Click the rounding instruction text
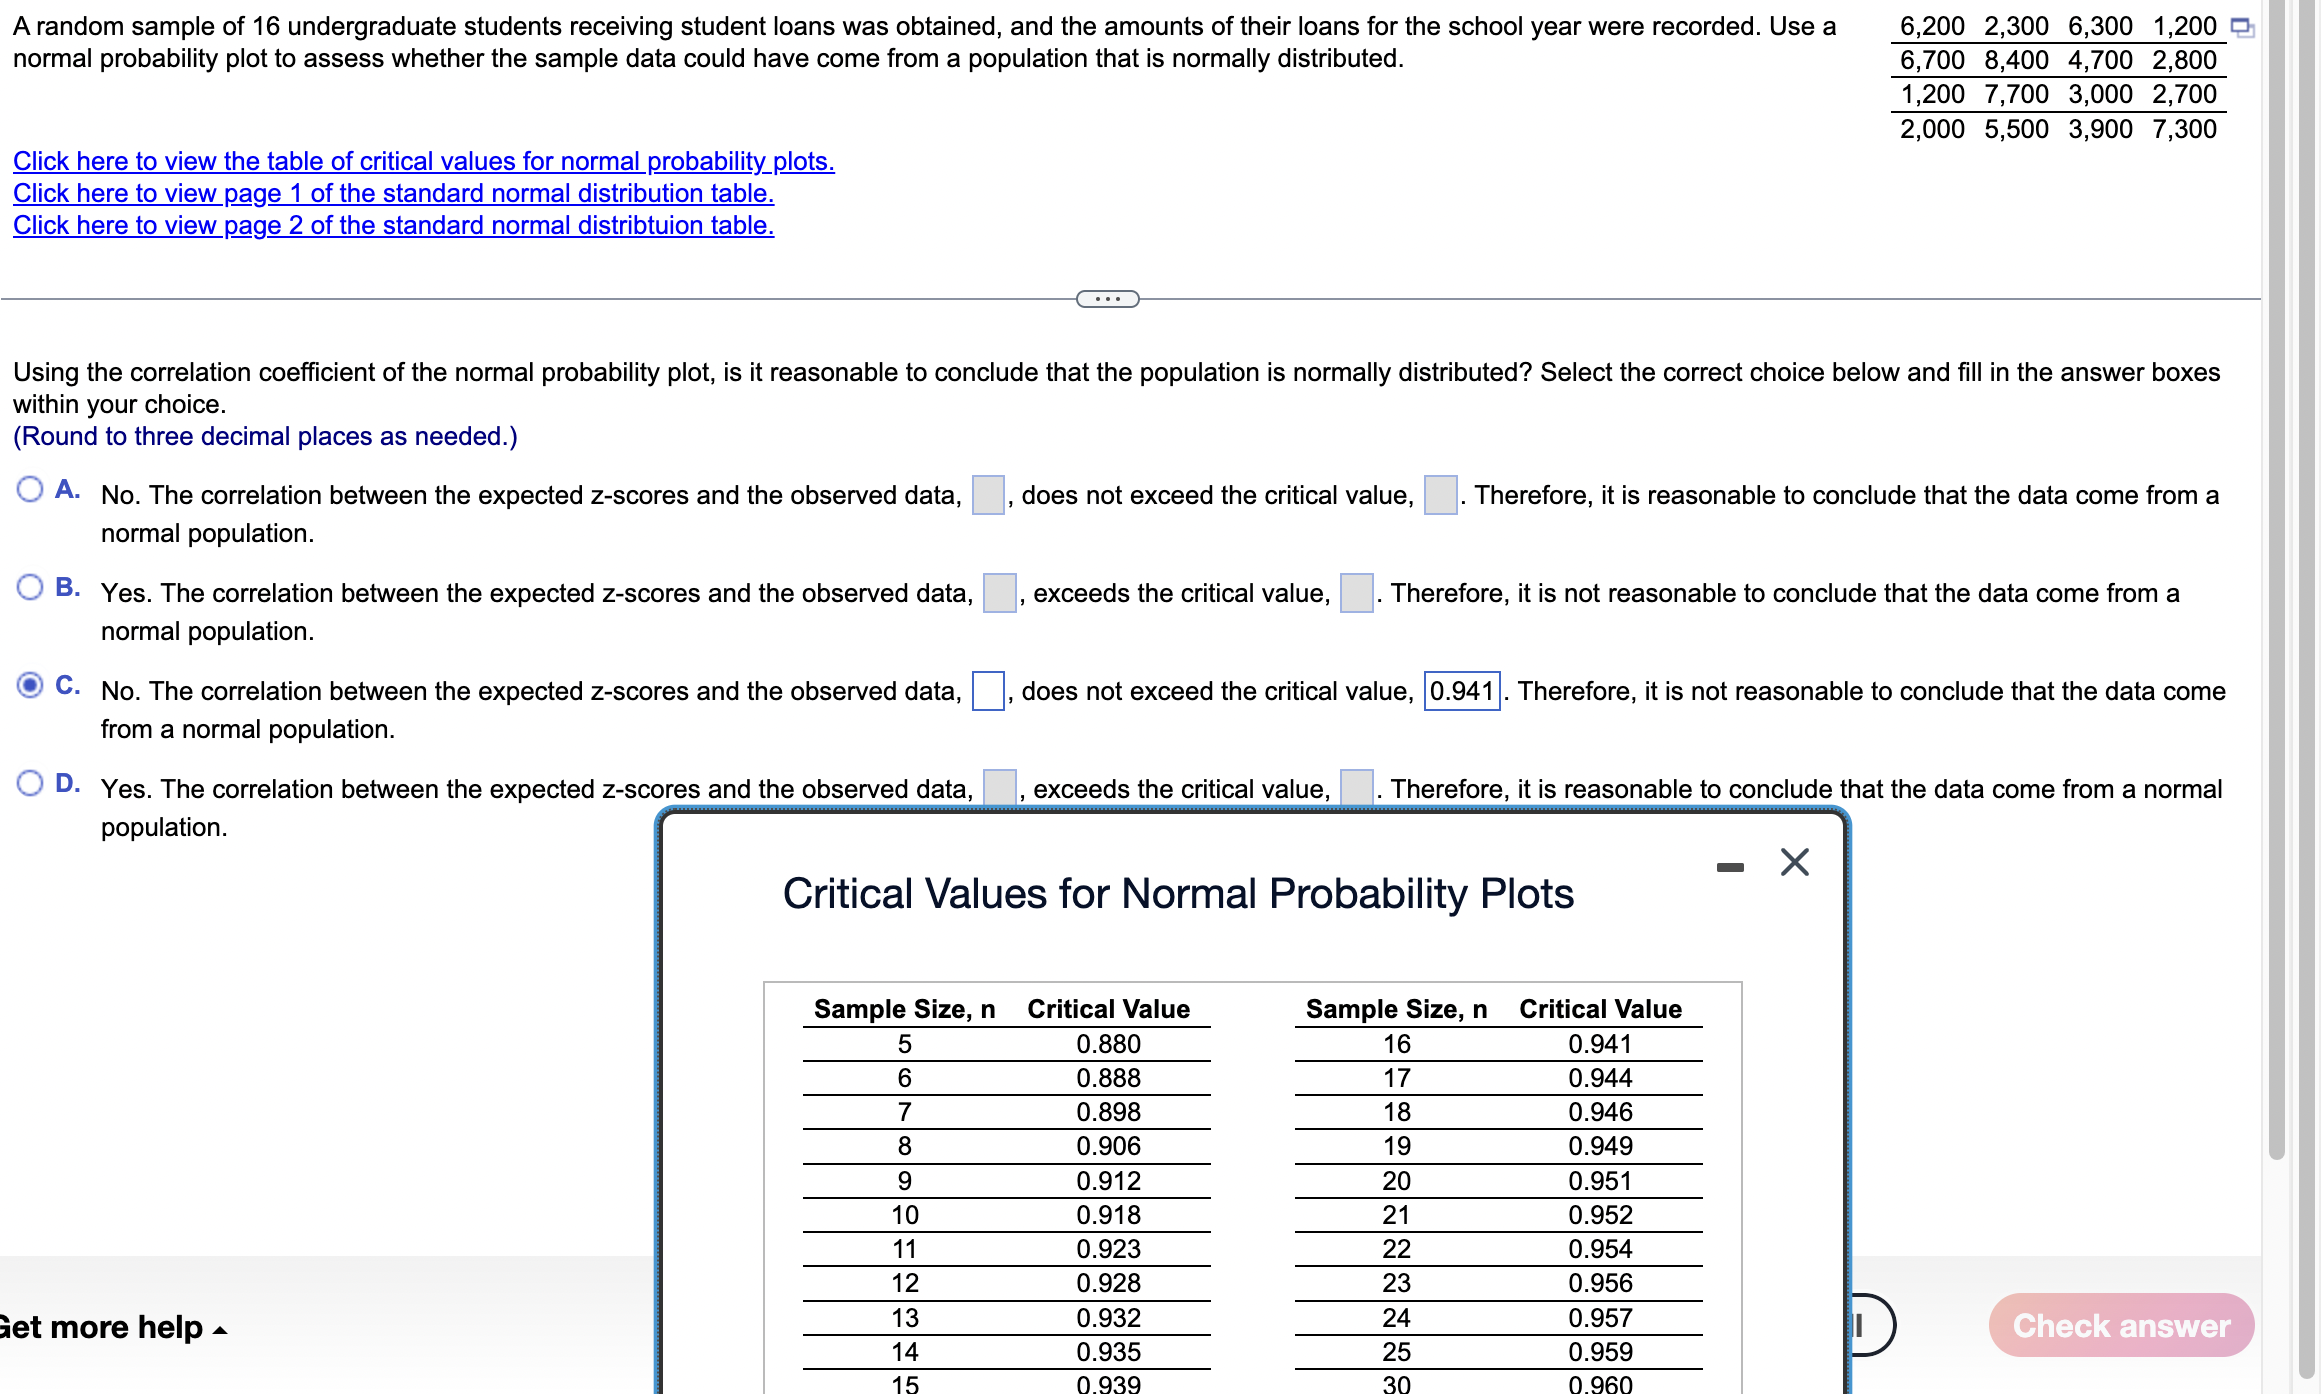2321x1394 pixels. (265, 436)
